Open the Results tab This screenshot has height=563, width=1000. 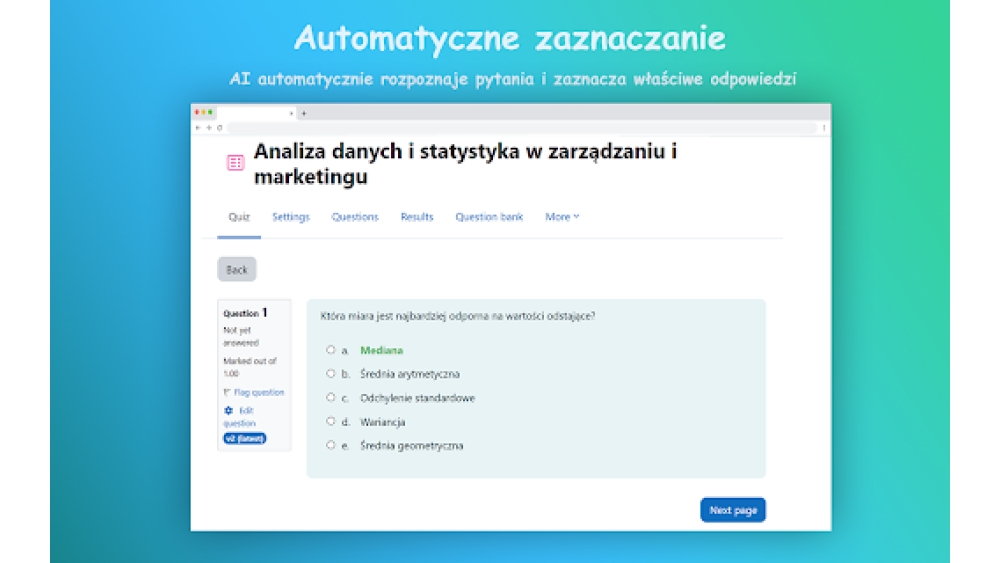pyautogui.click(x=417, y=217)
